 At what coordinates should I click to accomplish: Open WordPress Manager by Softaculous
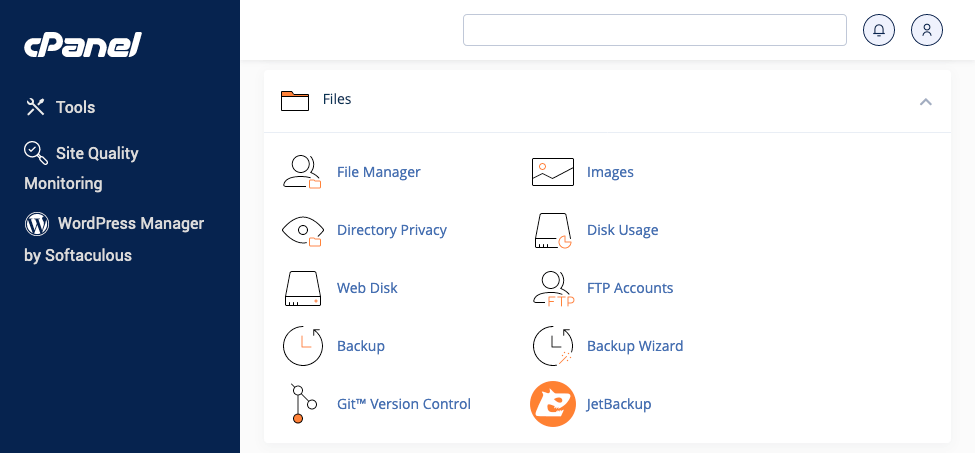(x=114, y=239)
